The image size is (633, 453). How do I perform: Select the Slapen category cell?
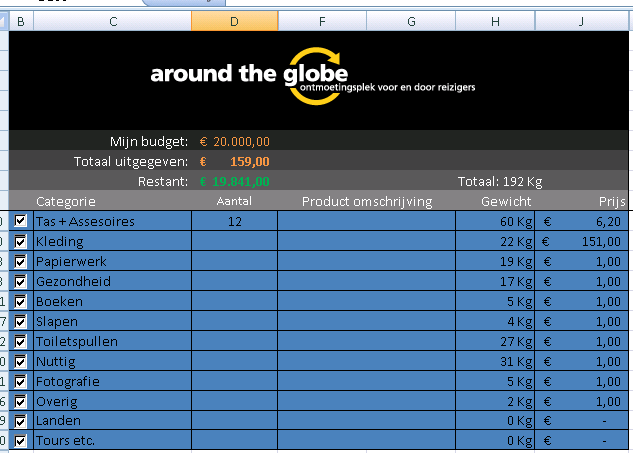point(113,322)
